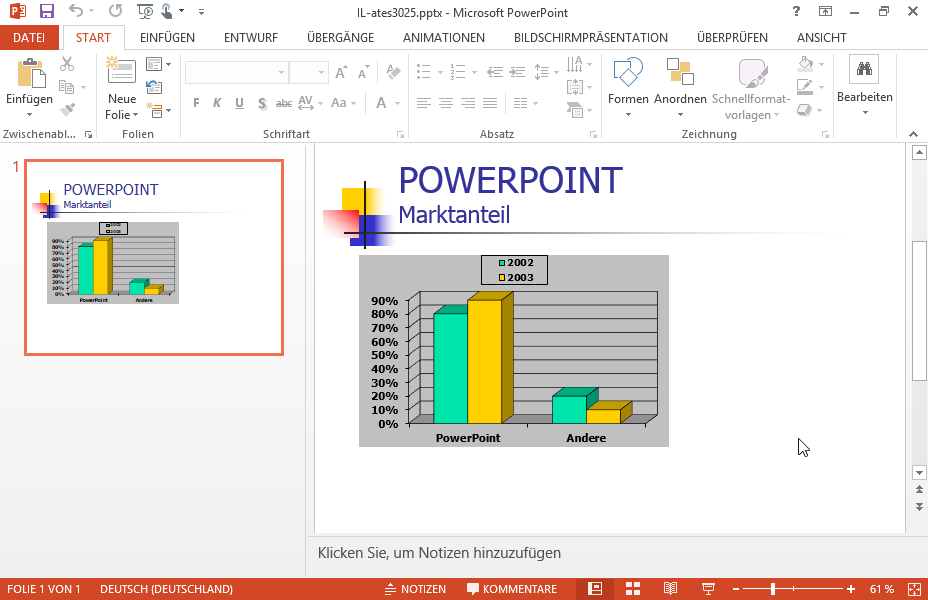Expand numbered list style dropdown

[475, 72]
